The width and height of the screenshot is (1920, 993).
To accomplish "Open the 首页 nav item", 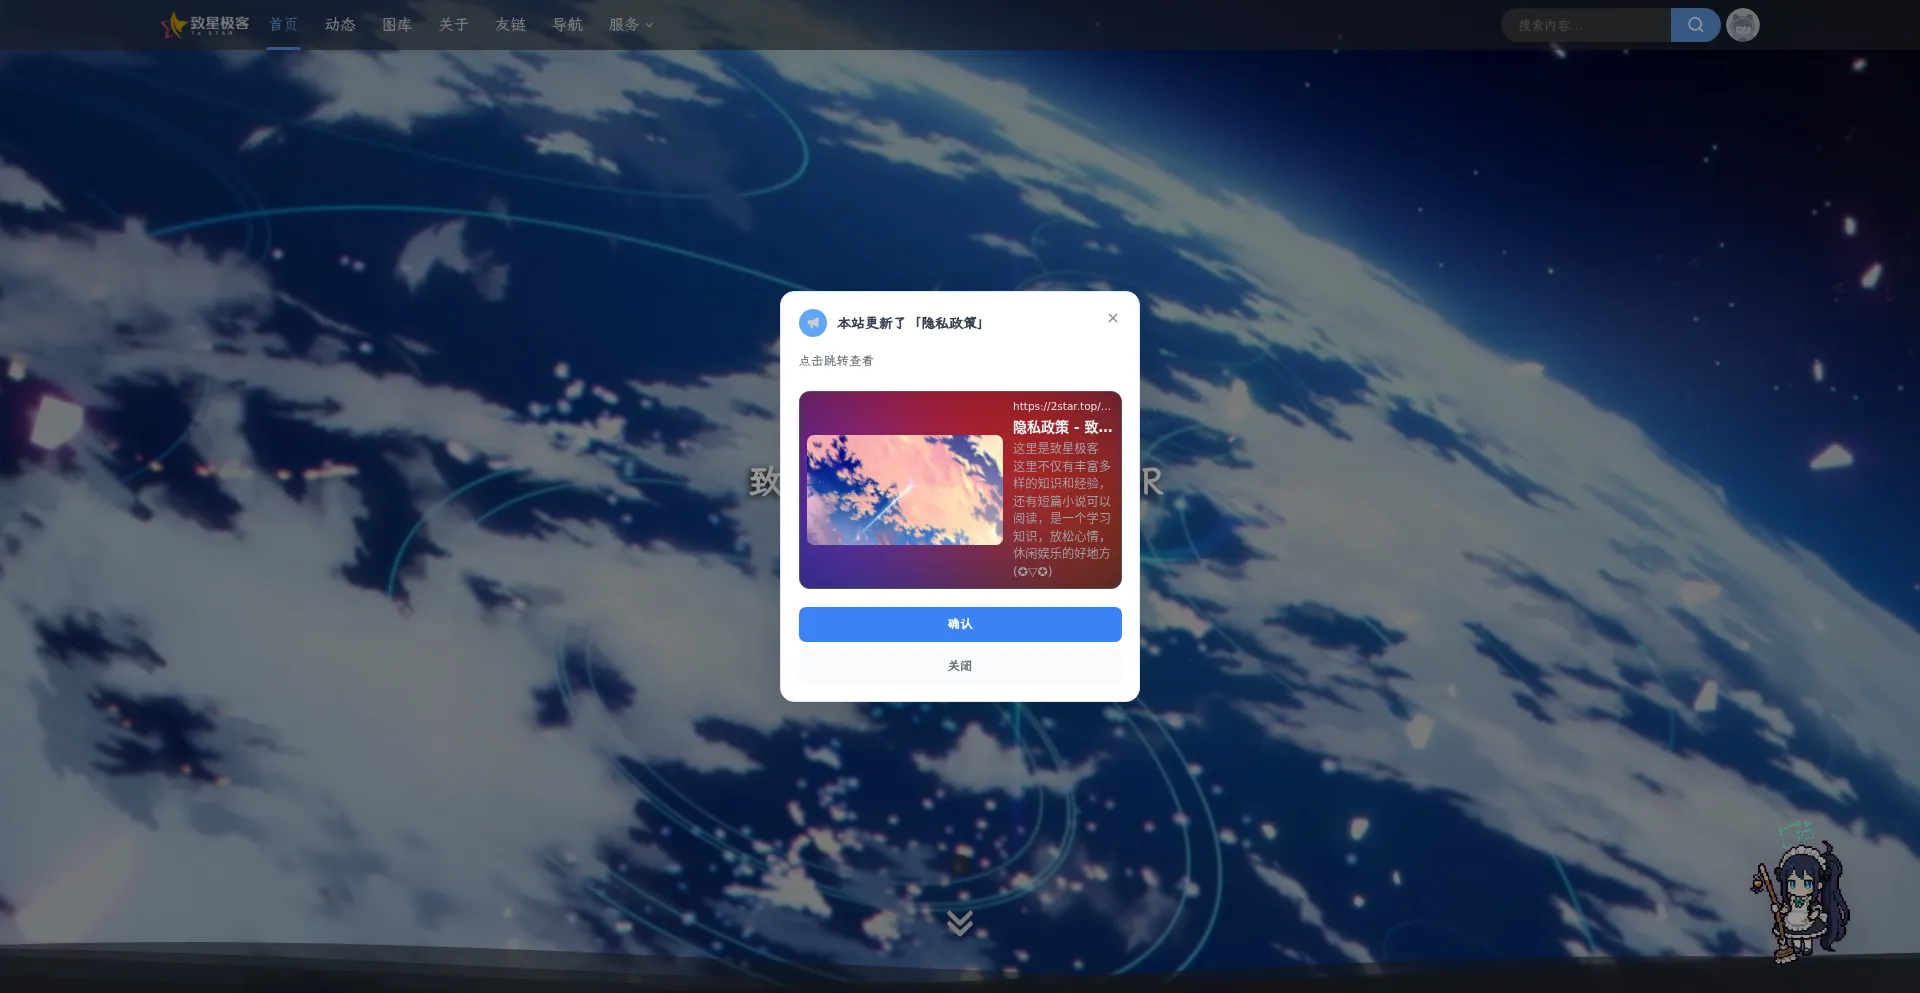I will (283, 24).
